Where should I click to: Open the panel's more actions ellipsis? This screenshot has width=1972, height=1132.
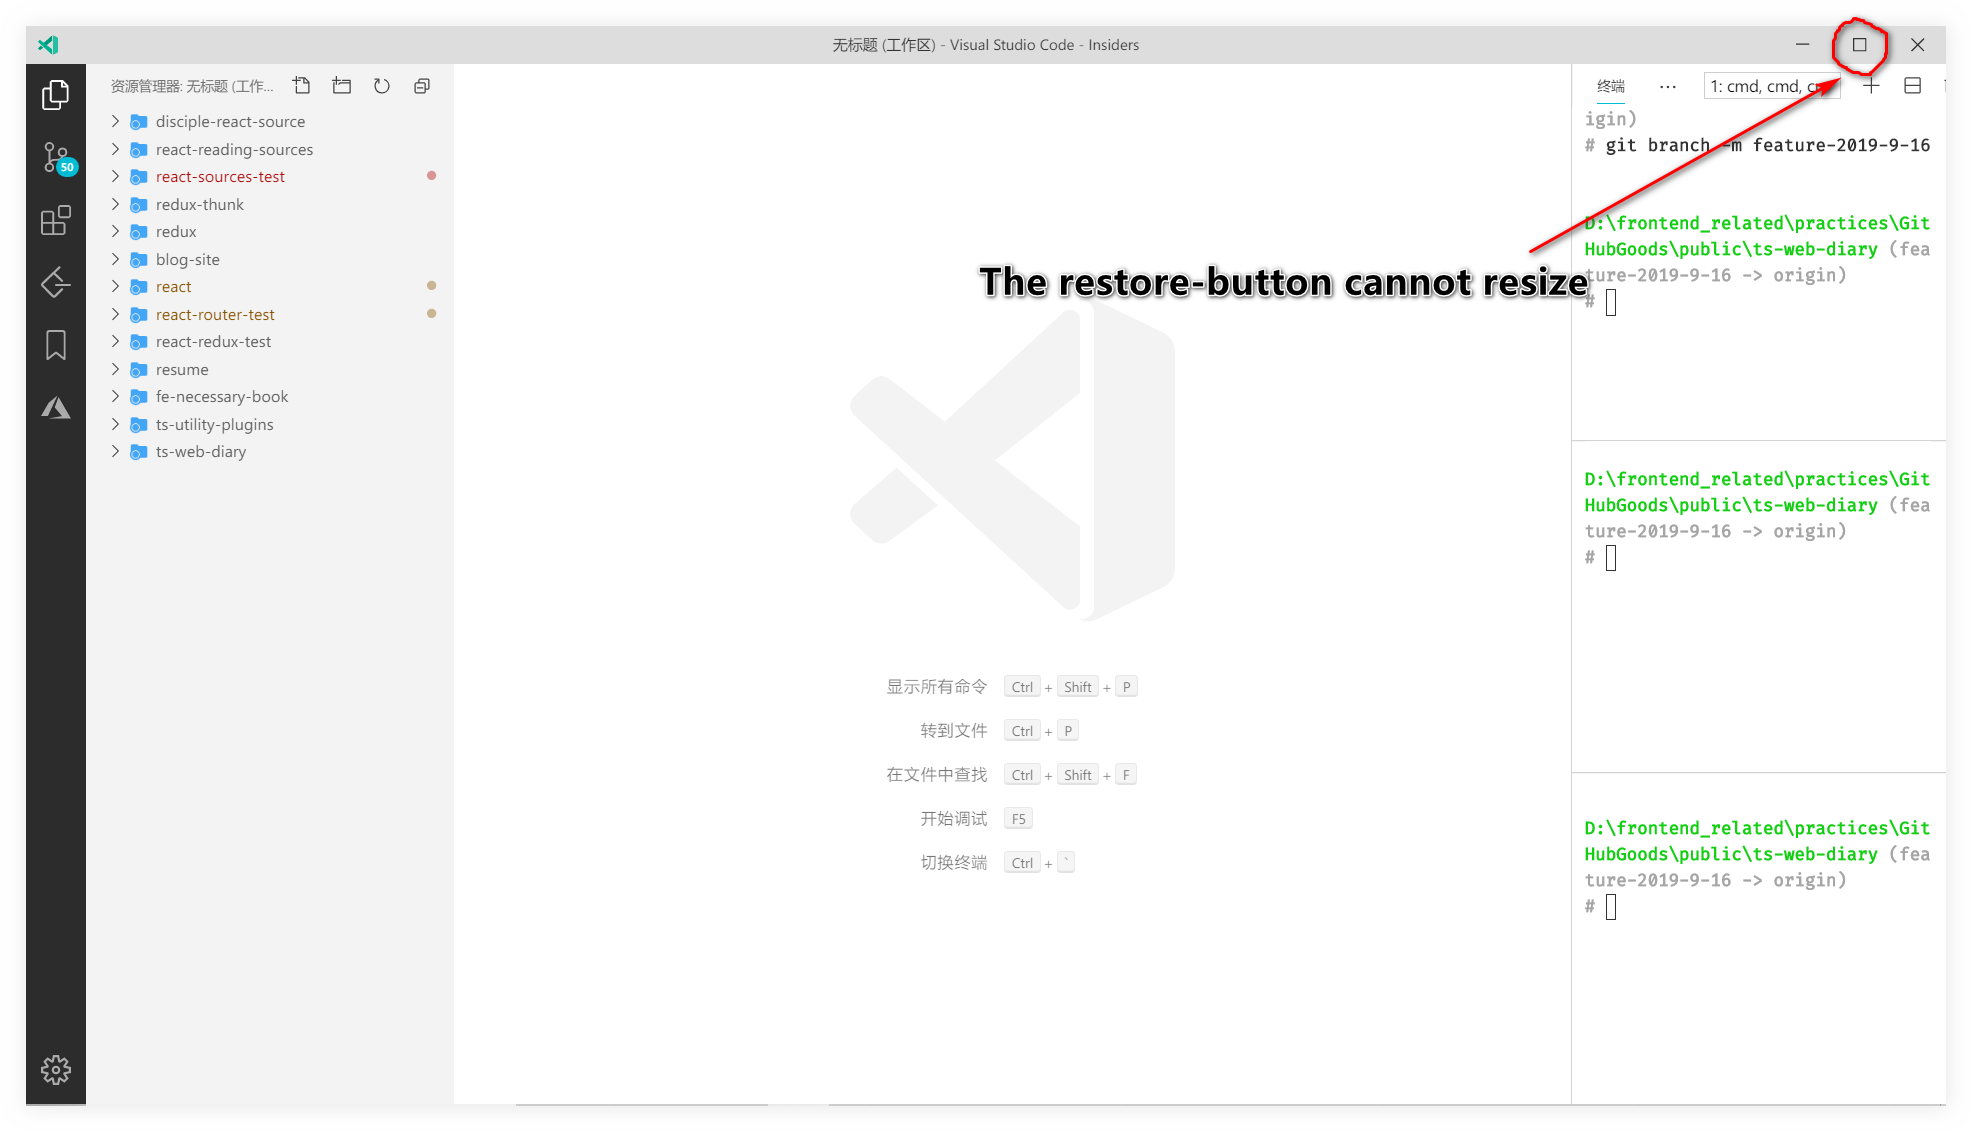point(1667,86)
